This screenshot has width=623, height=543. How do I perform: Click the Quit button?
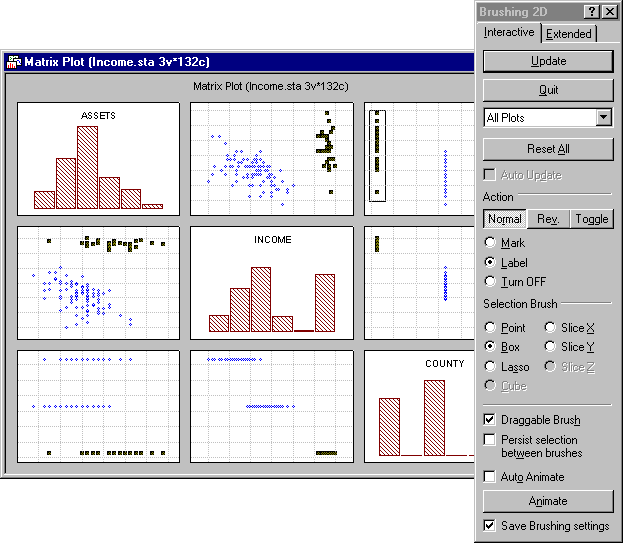pyautogui.click(x=548, y=90)
